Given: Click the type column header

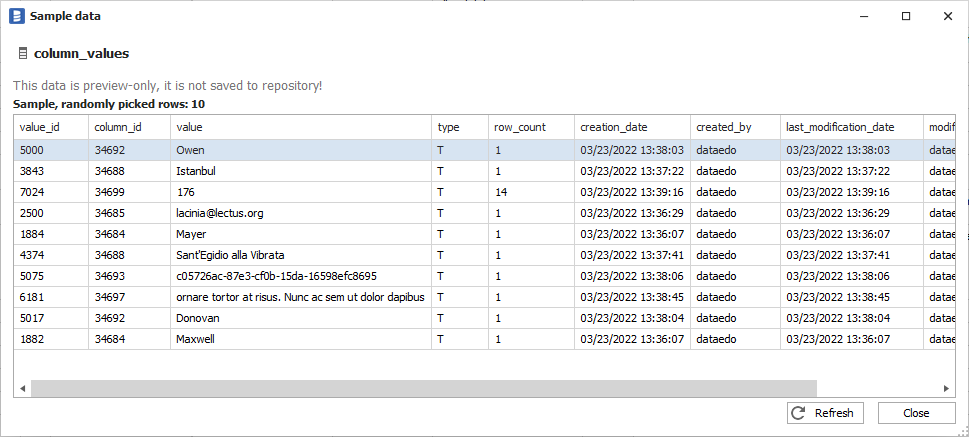Looking at the screenshot, I should (x=458, y=127).
